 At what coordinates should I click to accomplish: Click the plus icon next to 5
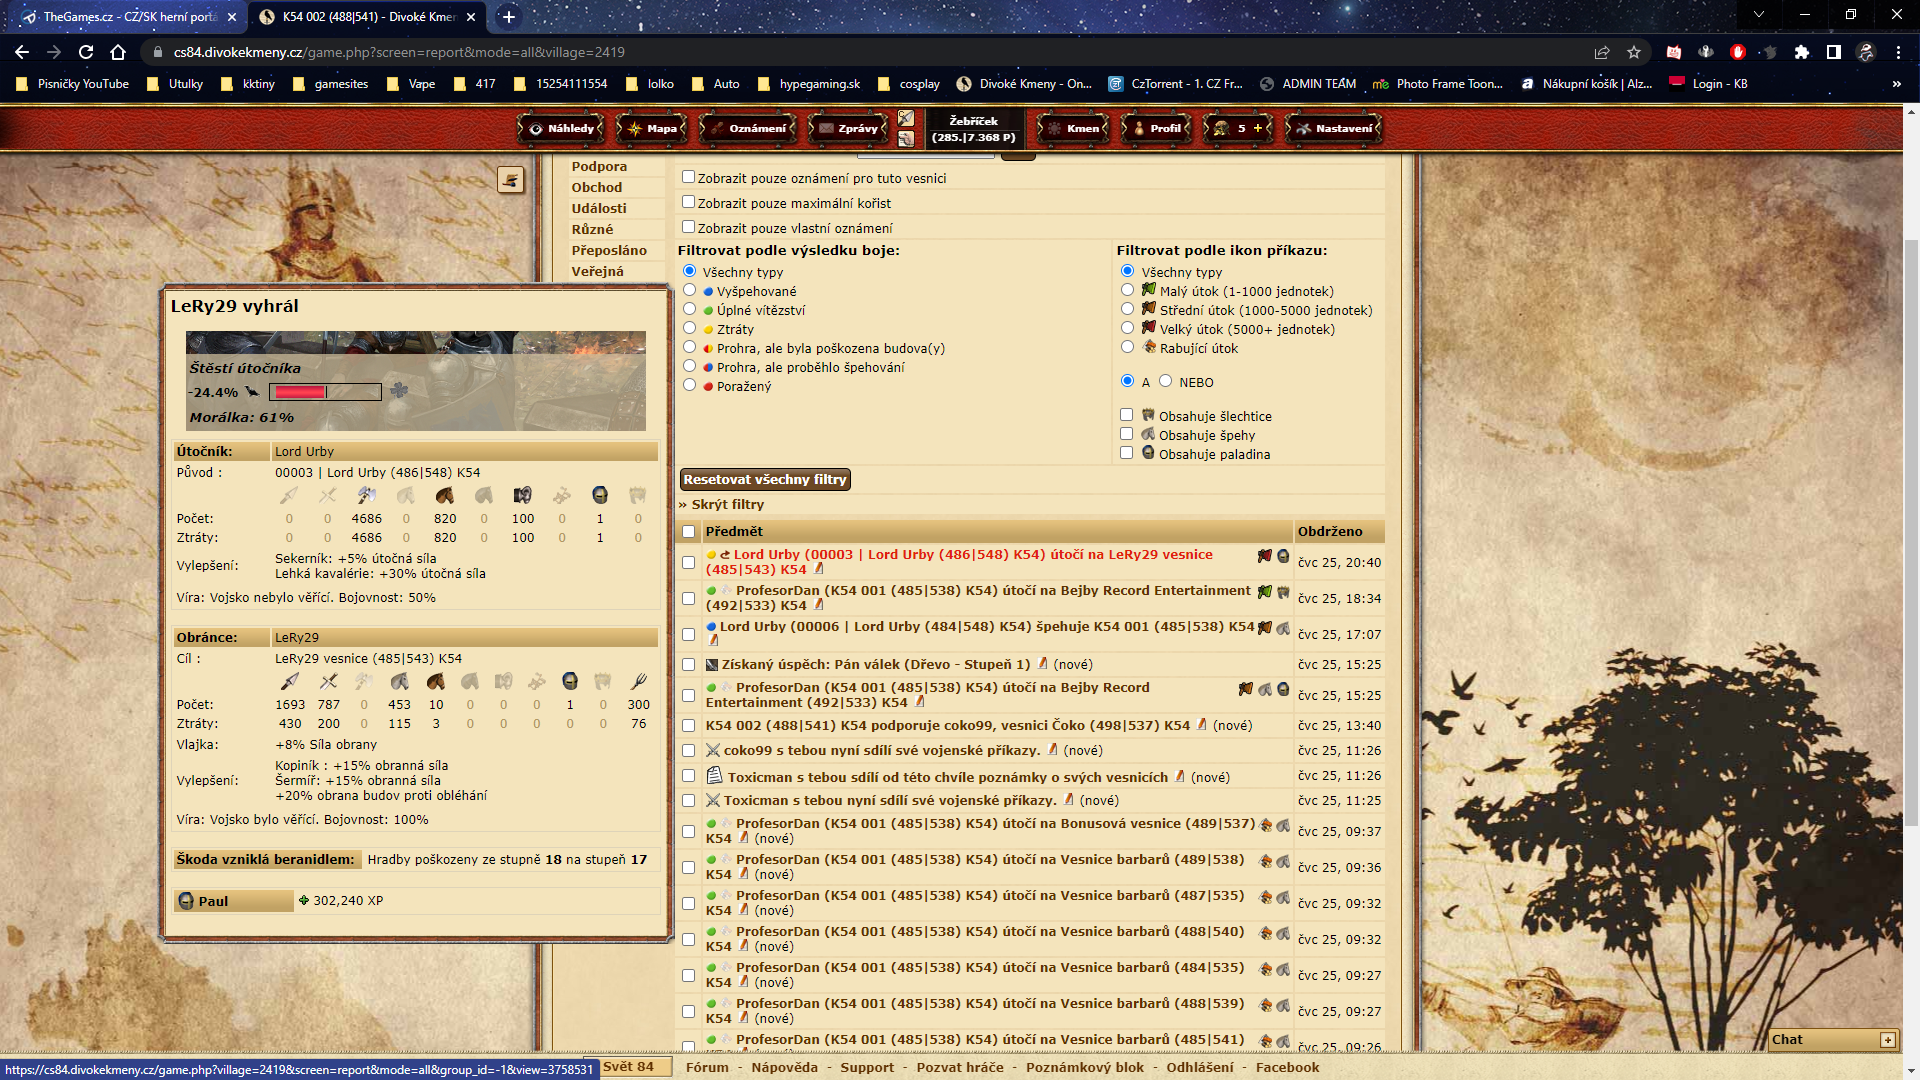pos(1258,128)
